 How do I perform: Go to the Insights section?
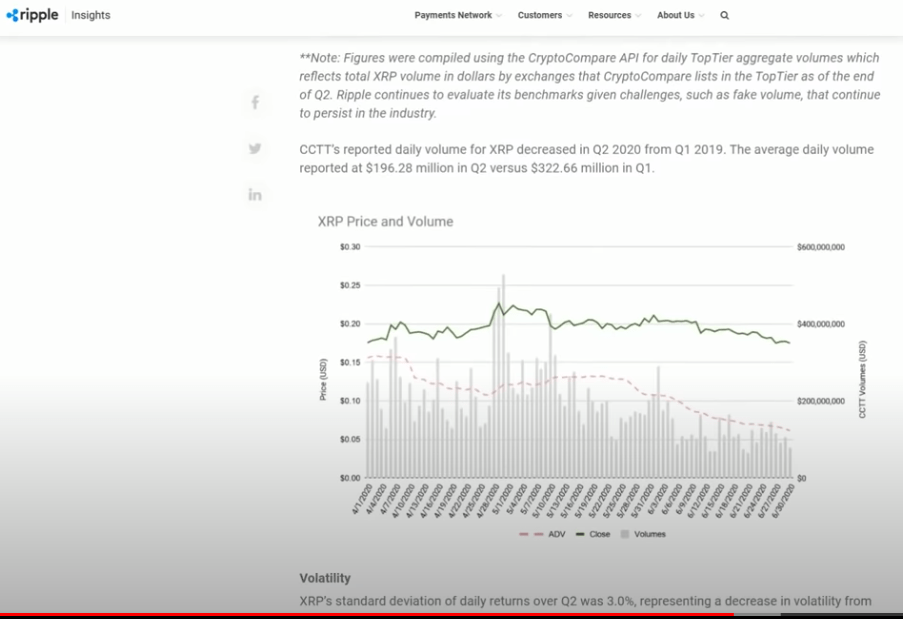coord(91,16)
